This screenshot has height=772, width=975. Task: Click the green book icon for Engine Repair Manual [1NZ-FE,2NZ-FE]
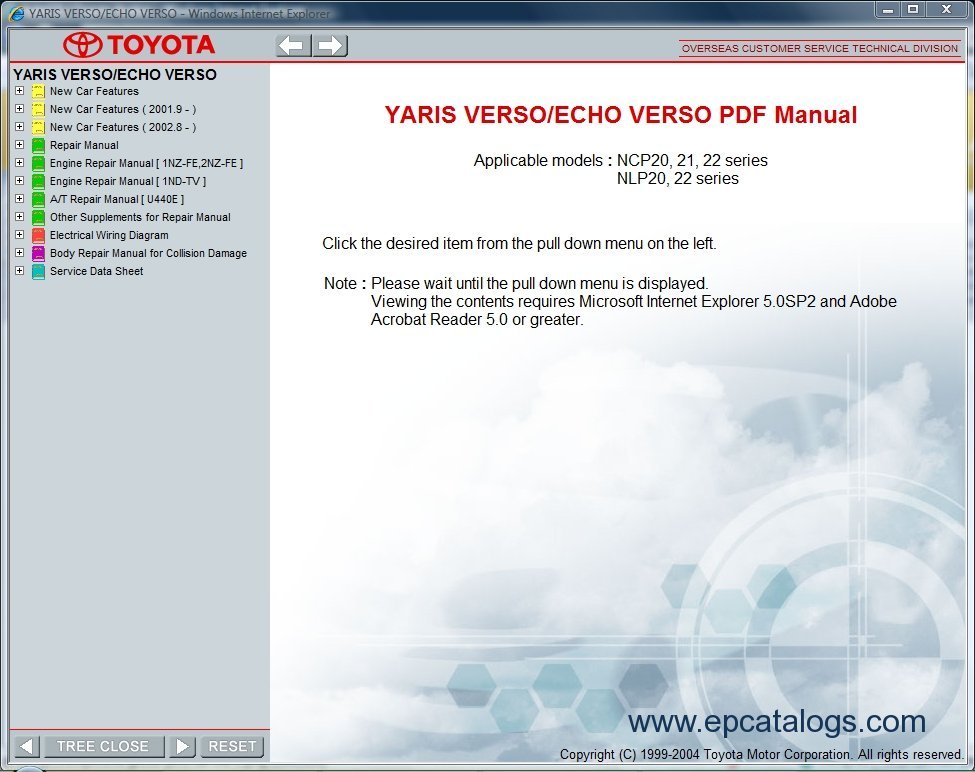38,163
